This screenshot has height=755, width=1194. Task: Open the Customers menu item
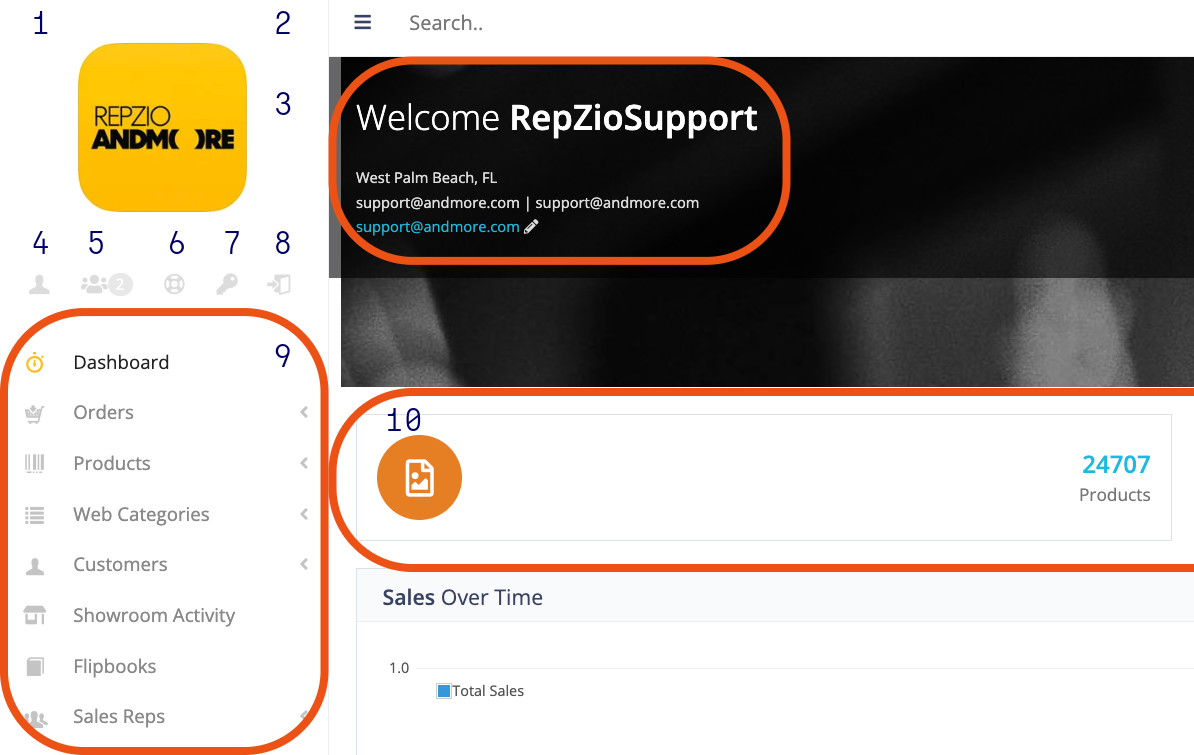click(x=120, y=565)
